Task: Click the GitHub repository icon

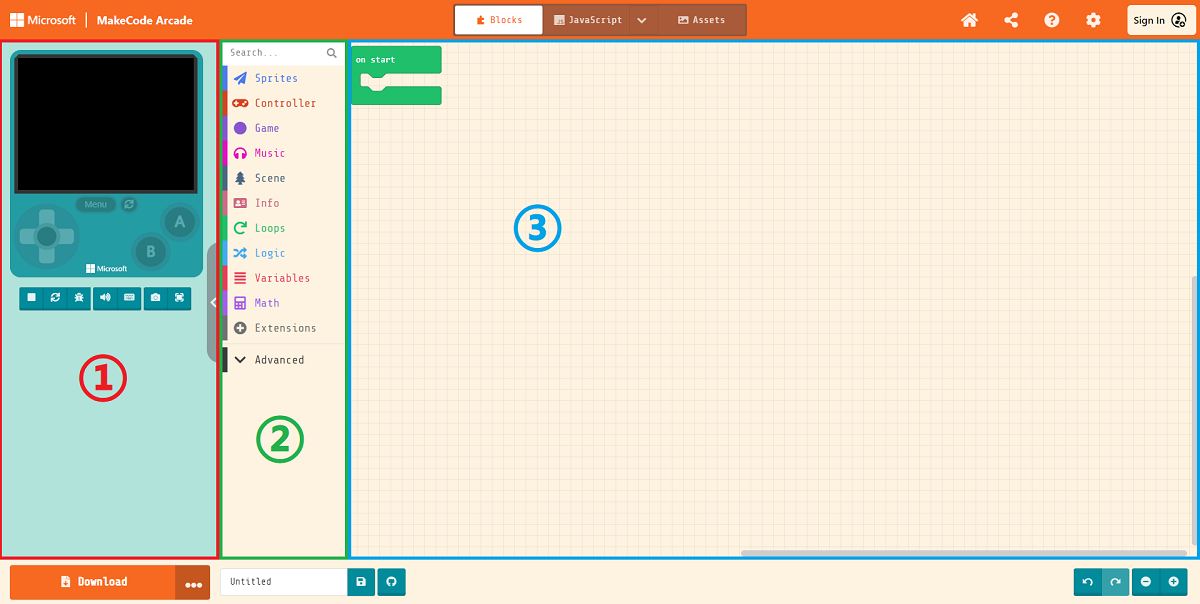Action: click(392, 582)
